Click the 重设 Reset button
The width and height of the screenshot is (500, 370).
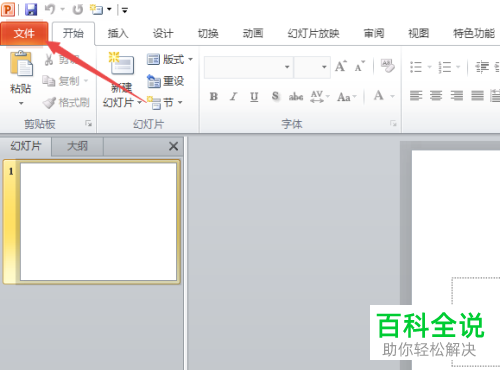(165, 81)
